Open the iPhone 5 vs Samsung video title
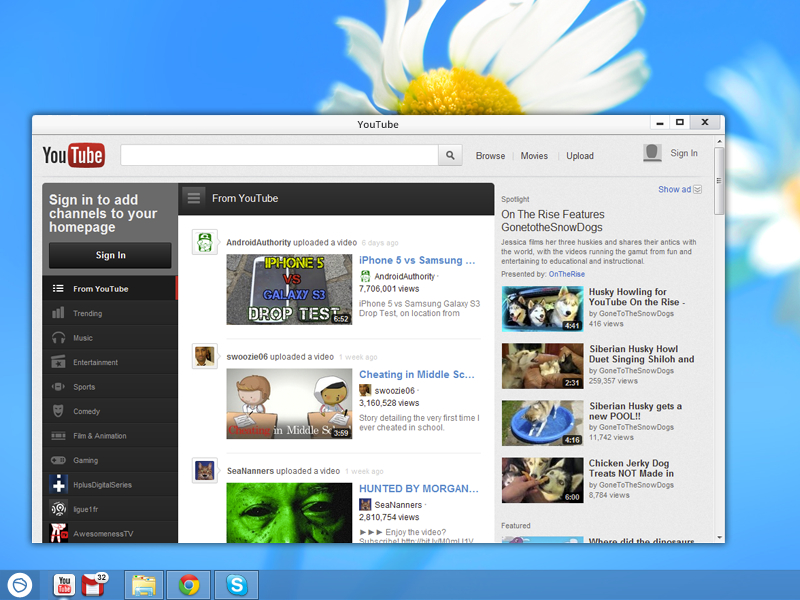800x600 pixels. (x=417, y=260)
